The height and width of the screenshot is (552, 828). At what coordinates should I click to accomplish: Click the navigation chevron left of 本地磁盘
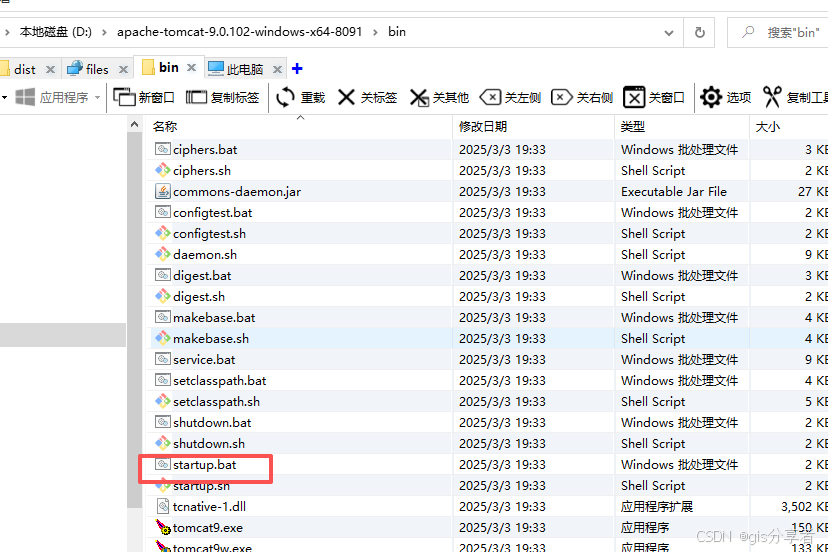tap(7, 33)
